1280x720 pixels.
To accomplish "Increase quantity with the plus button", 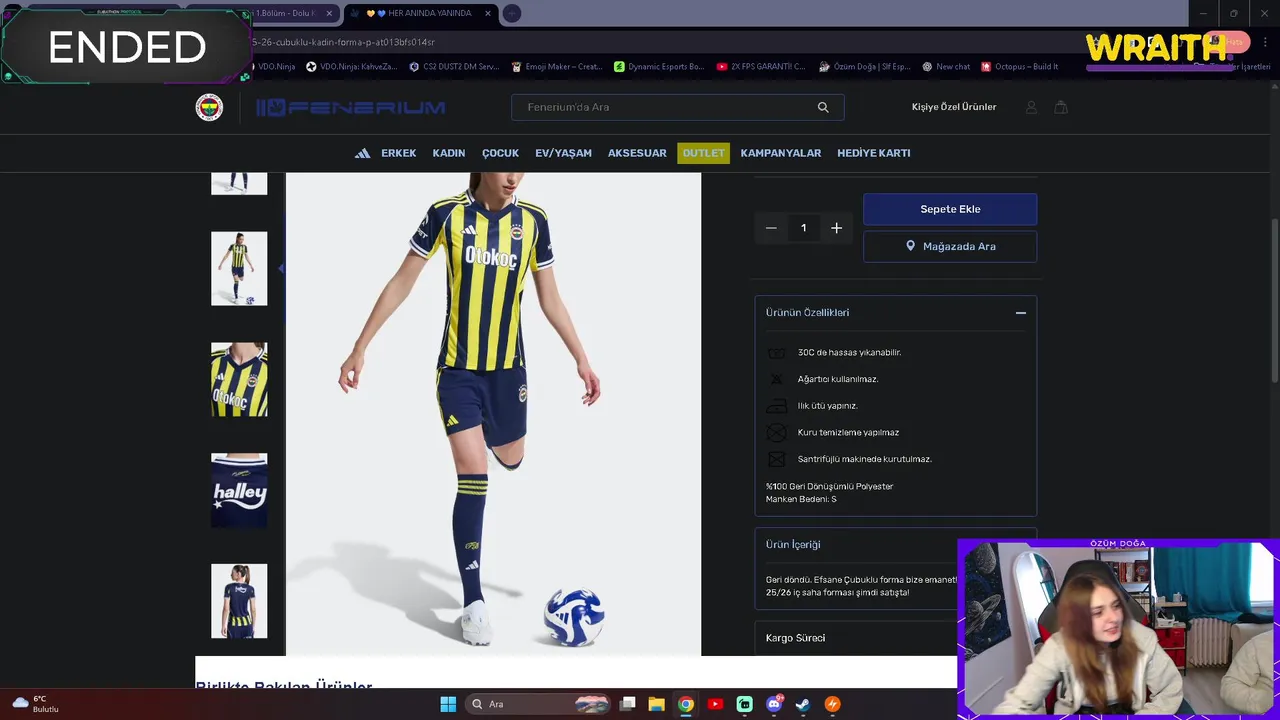I will [836, 228].
